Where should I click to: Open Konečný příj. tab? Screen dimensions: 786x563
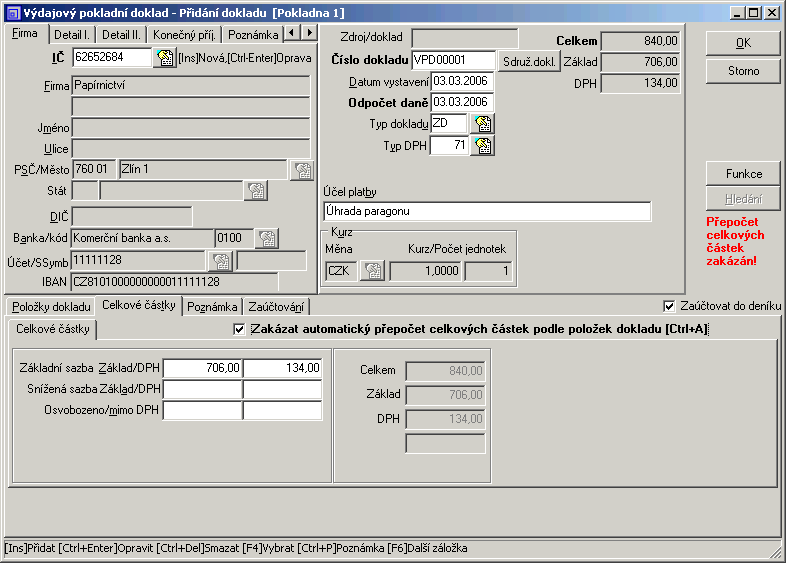pyautogui.click(x=184, y=35)
